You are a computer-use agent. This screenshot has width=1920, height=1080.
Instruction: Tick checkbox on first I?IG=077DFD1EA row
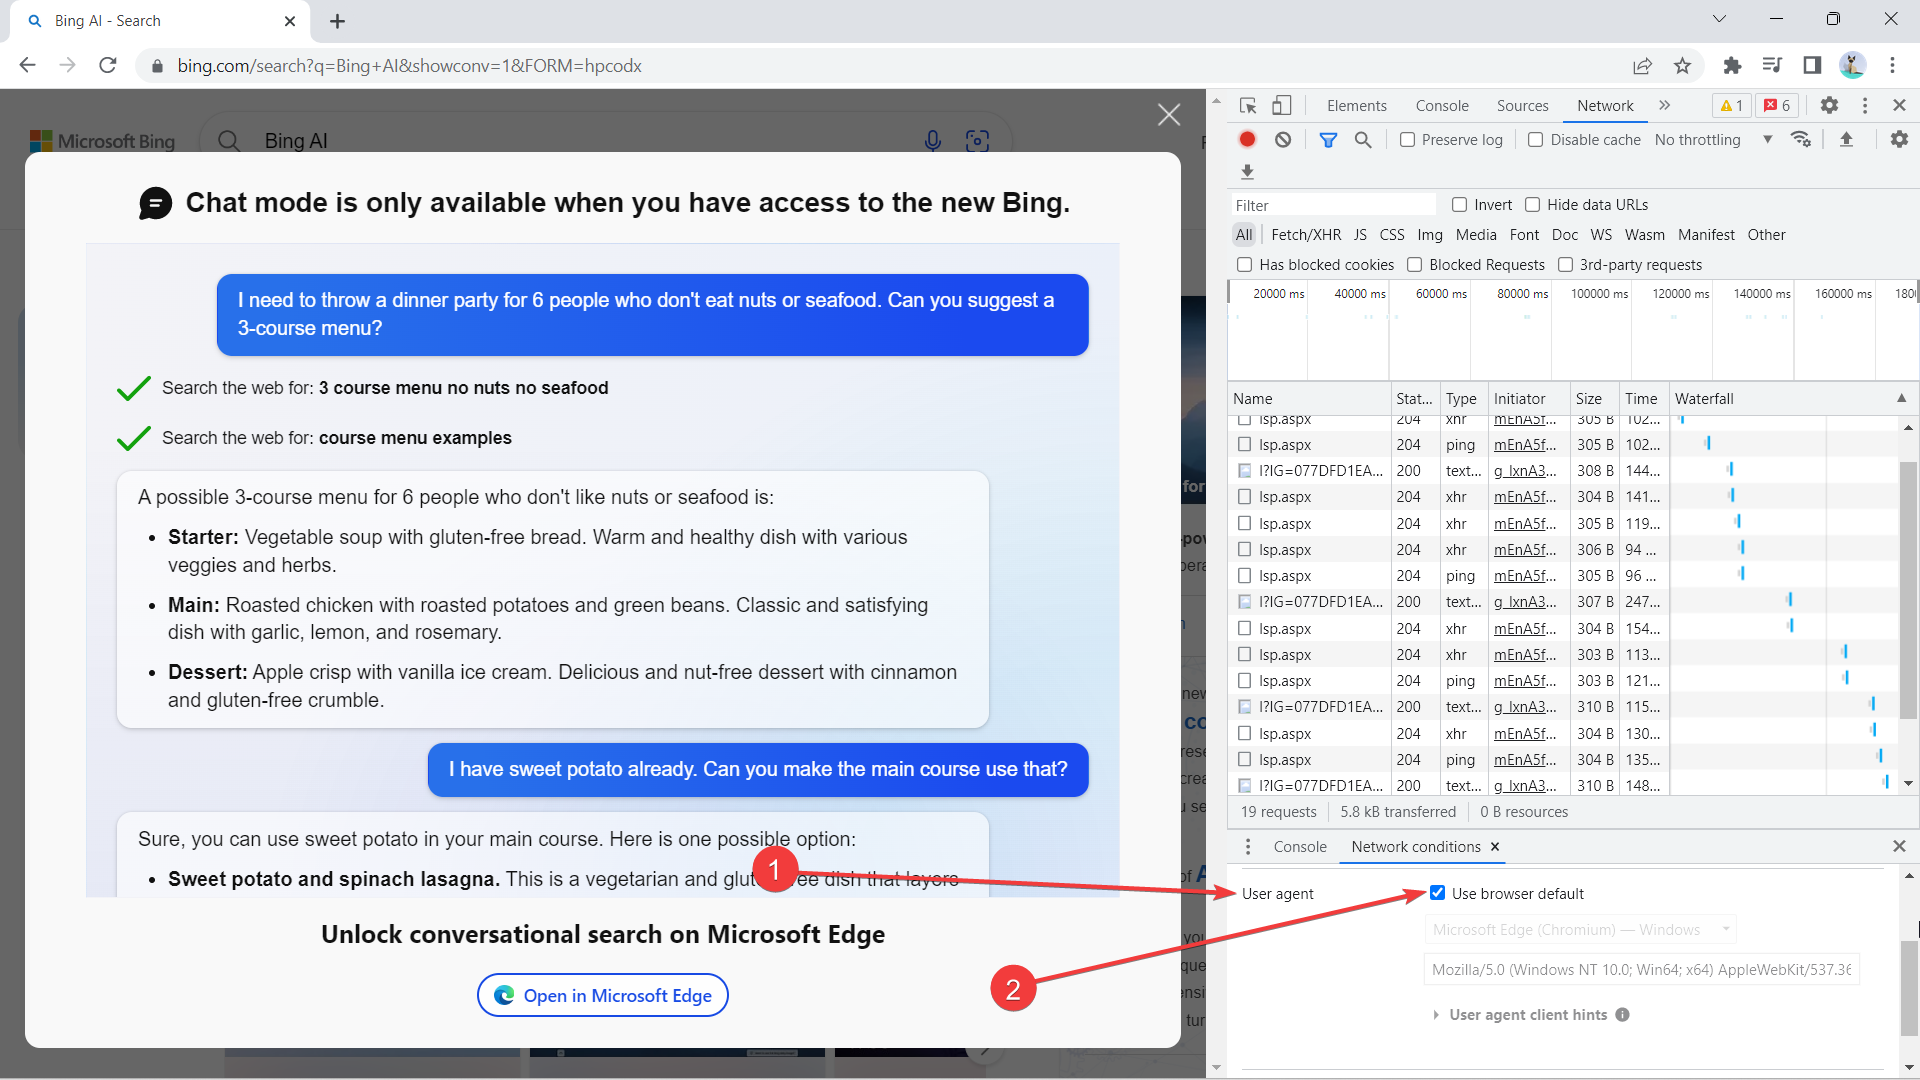point(1244,471)
